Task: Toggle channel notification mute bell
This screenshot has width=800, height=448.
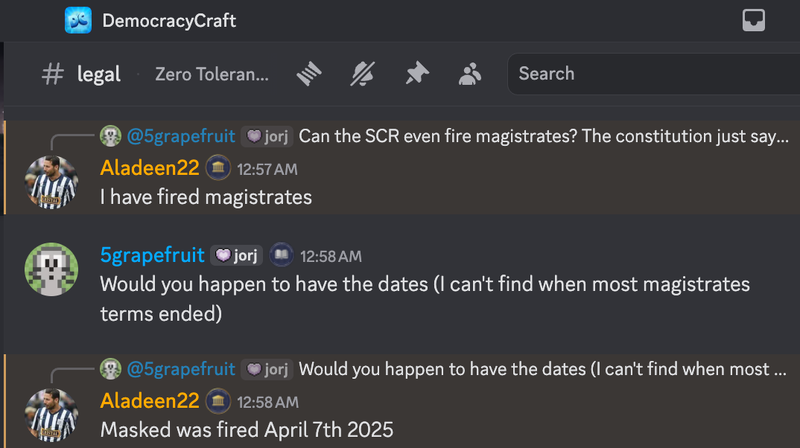Action: pyautogui.click(x=363, y=74)
